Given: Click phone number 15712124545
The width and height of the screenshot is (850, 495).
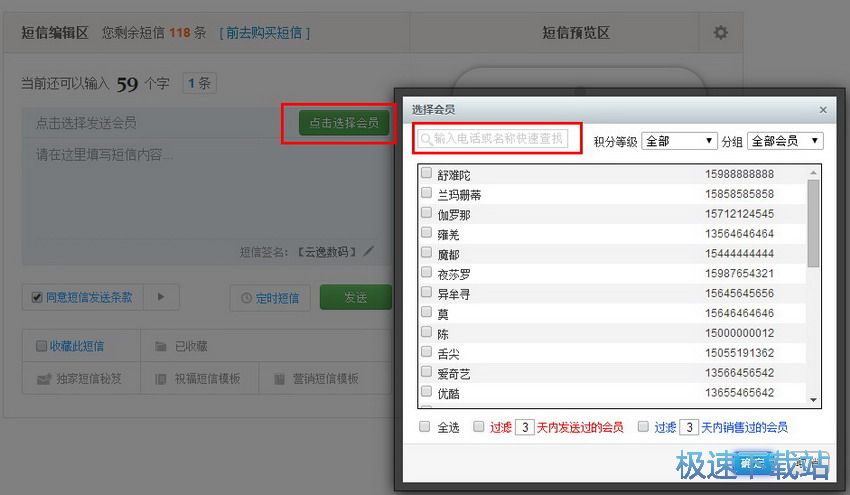Looking at the screenshot, I should (x=739, y=214).
